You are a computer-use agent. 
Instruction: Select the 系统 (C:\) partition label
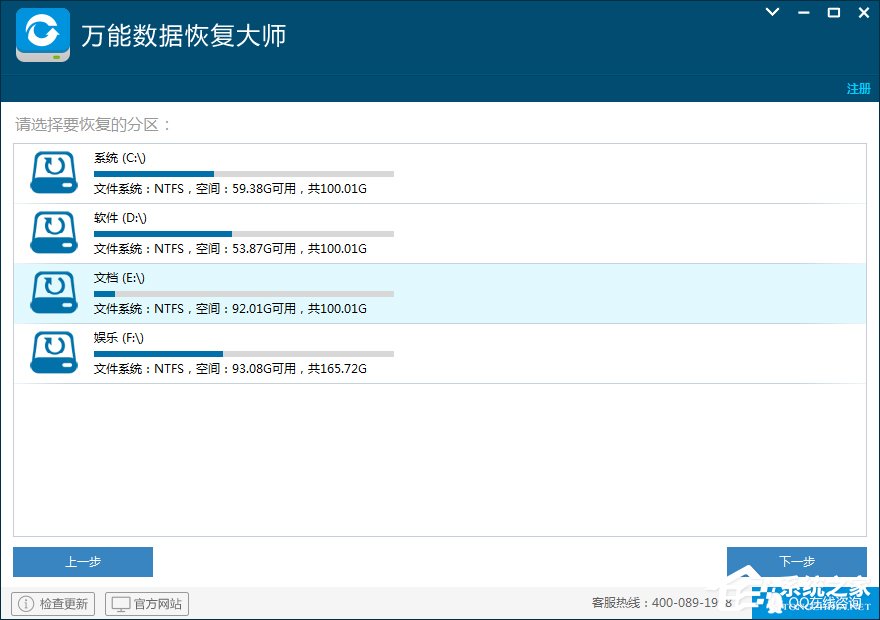pyautogui.click(x=120, y=158)
